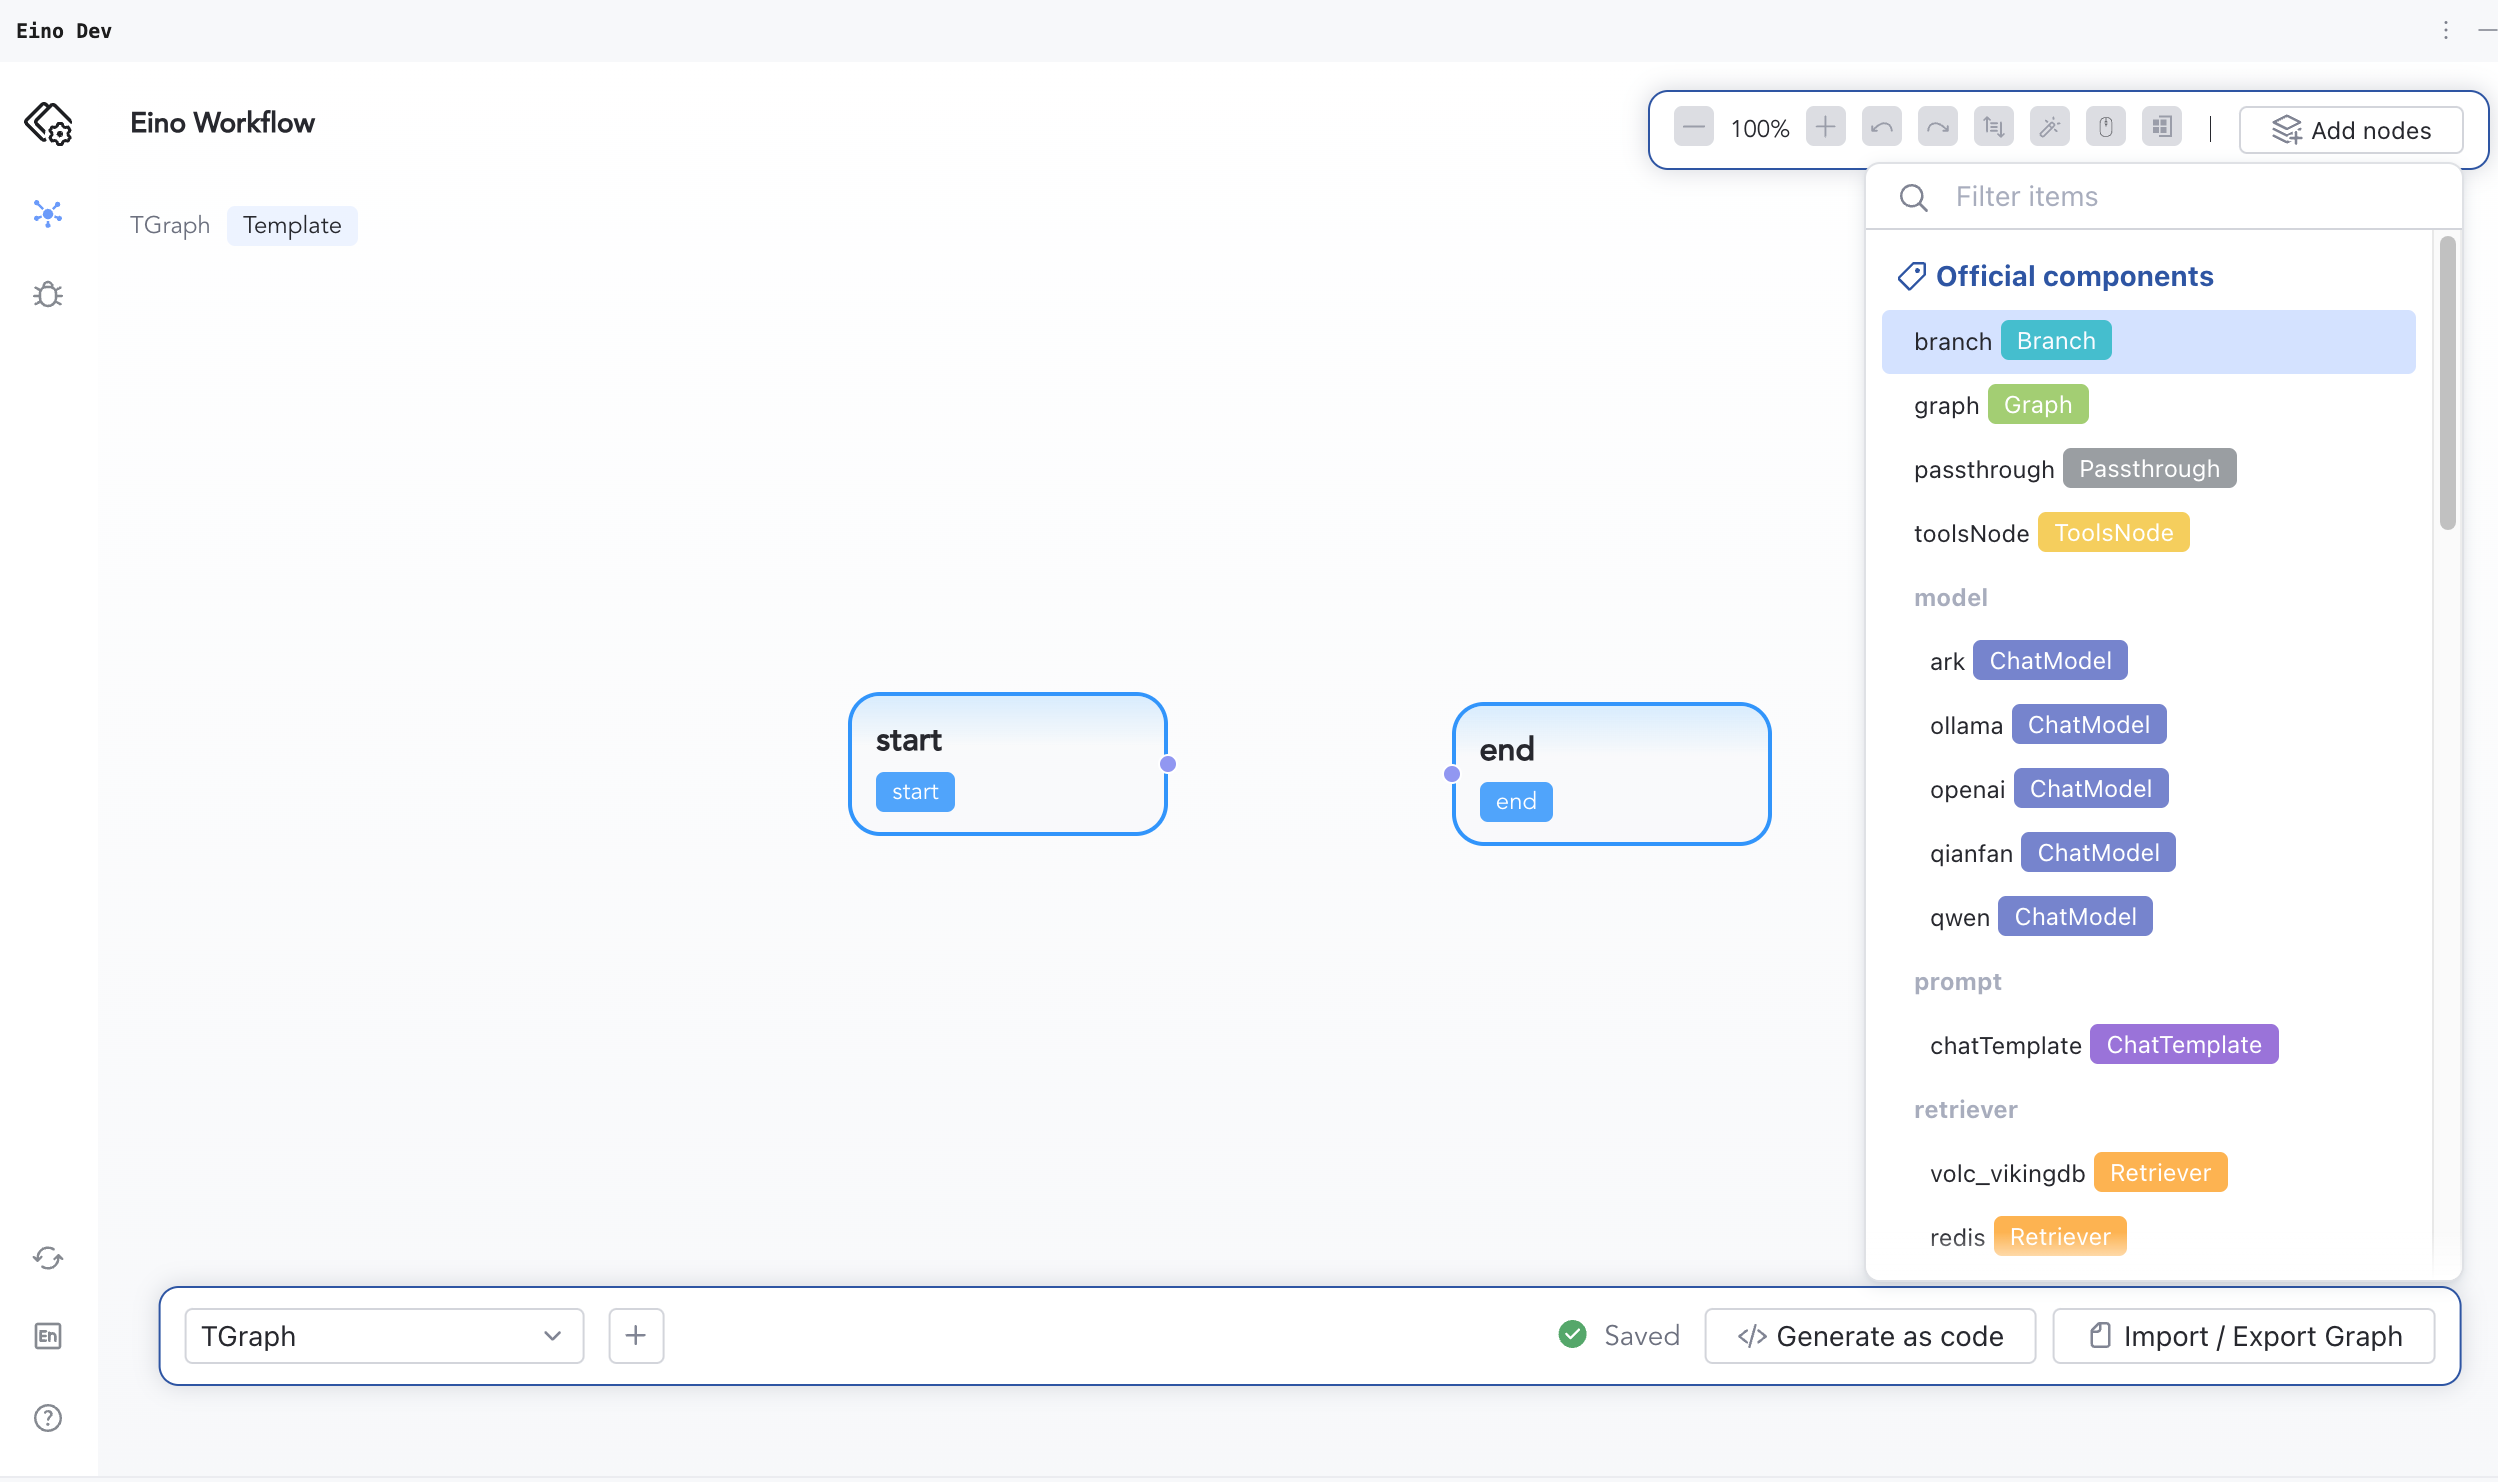Screen dimensions: 2498x1482
Task: Open the Add nodes dropdown
Action: click(x=2350, y=130)
